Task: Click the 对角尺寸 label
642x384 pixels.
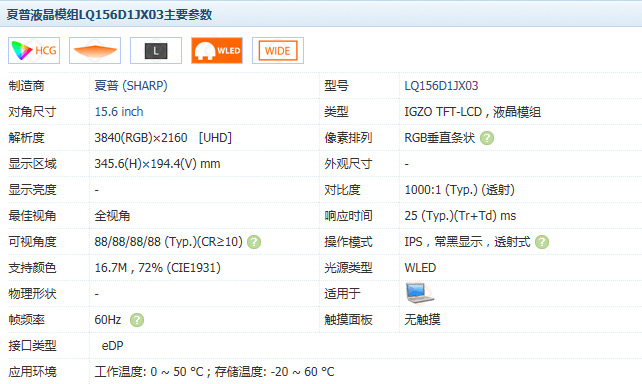Action: (32, 112)
